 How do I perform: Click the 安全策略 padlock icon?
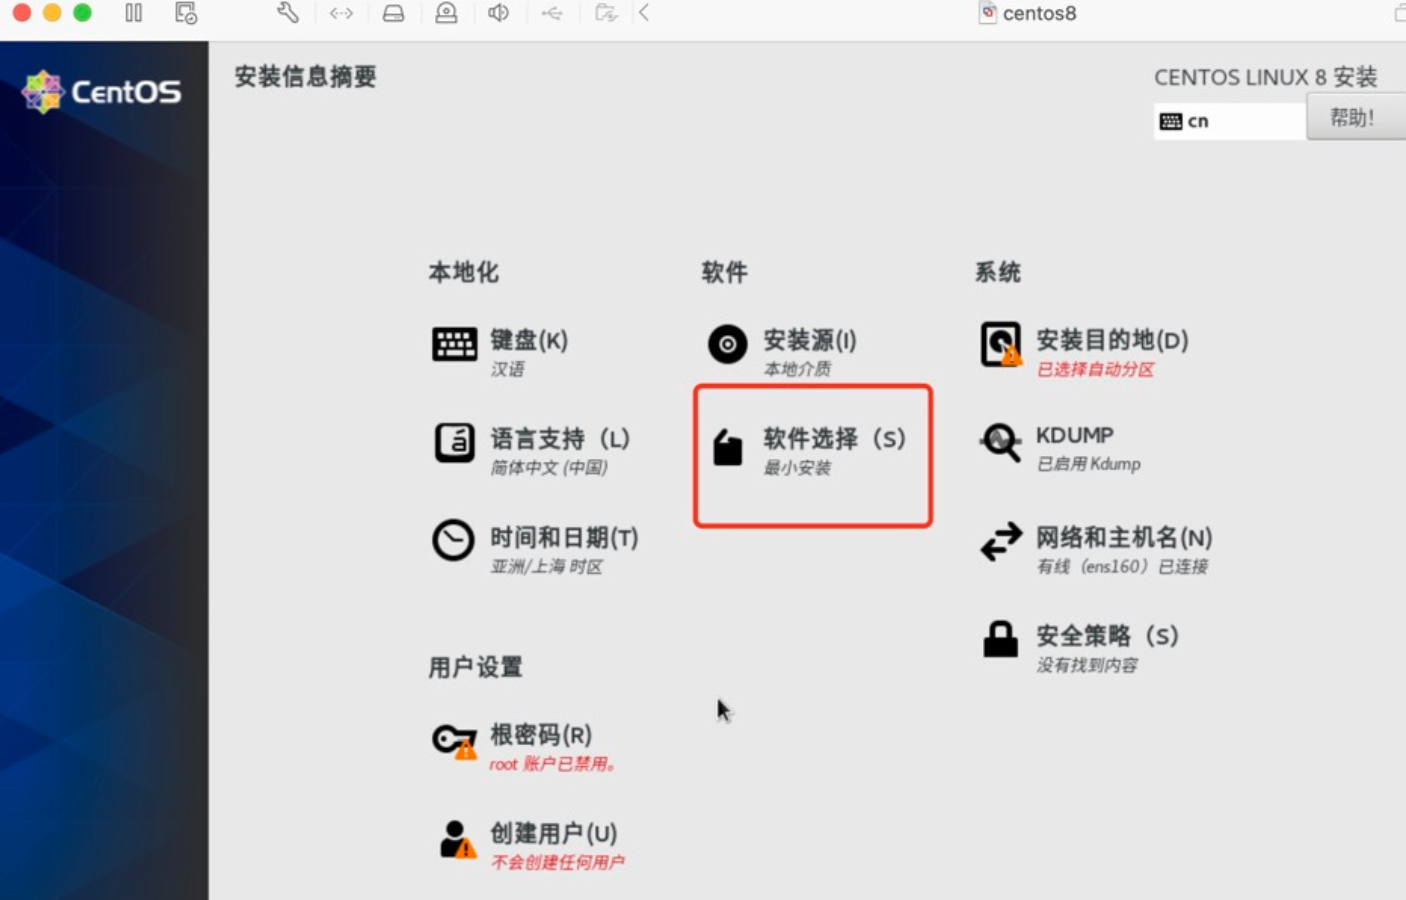pyautogui.click(x=1000, y=639)
